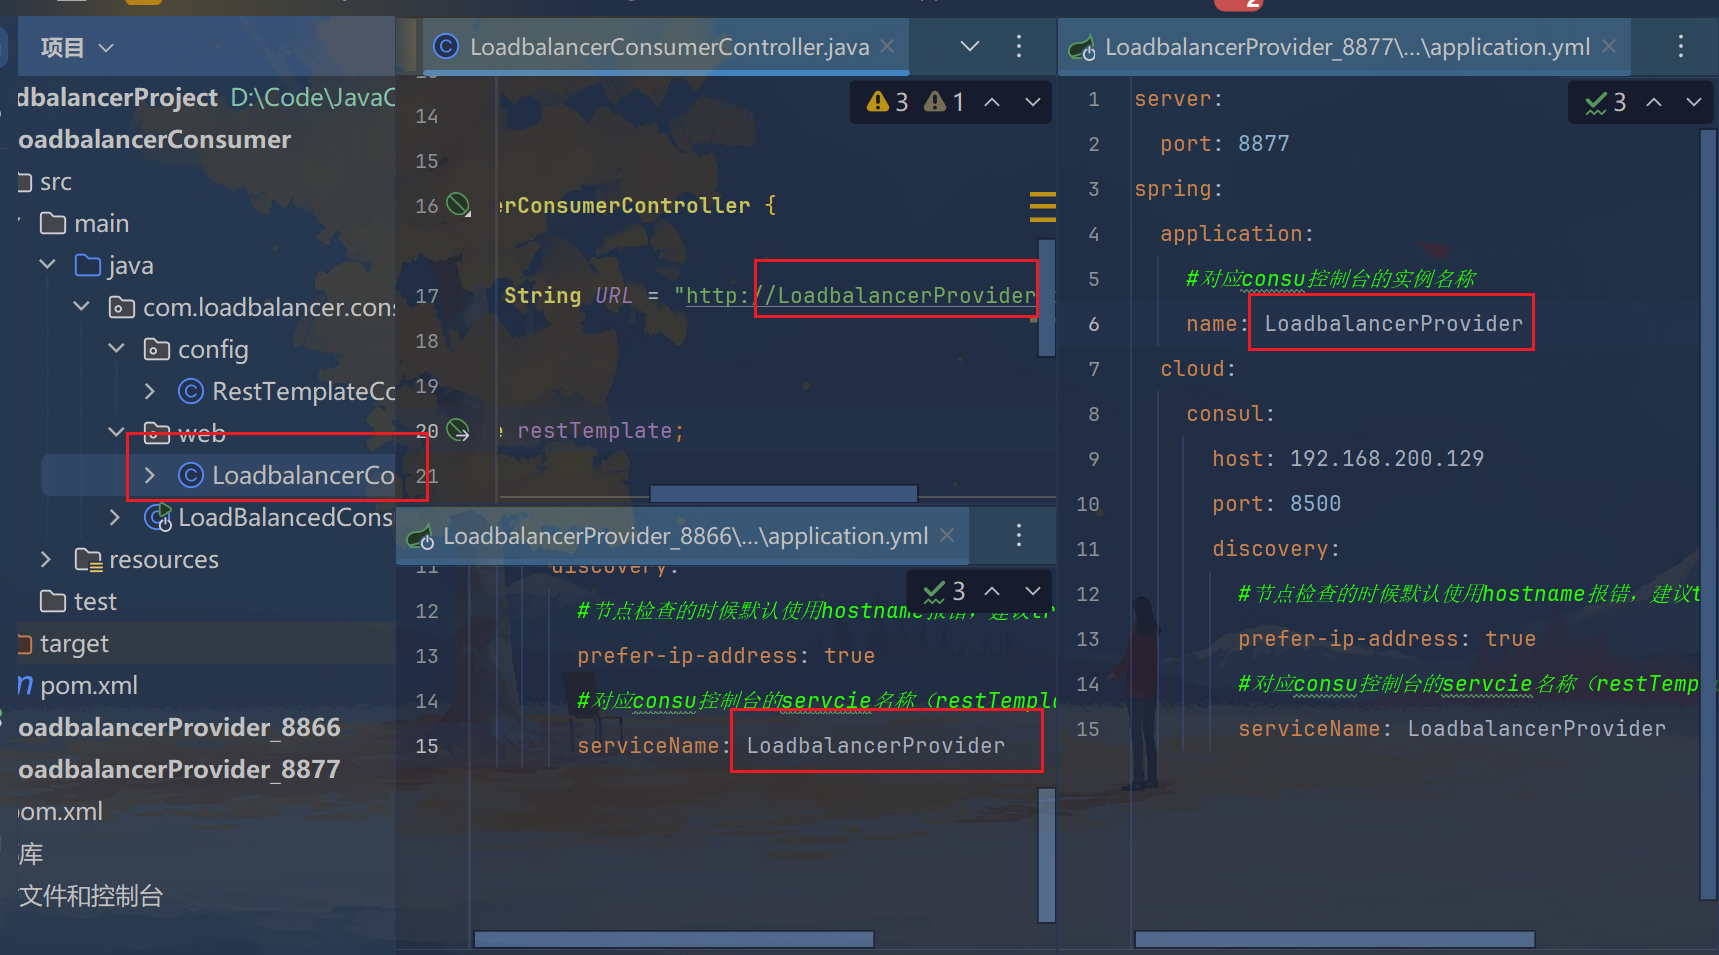Click the host value 192.168.200.129
The height and width of the screenshot is (955, 1719).
tap(1386, 458)
